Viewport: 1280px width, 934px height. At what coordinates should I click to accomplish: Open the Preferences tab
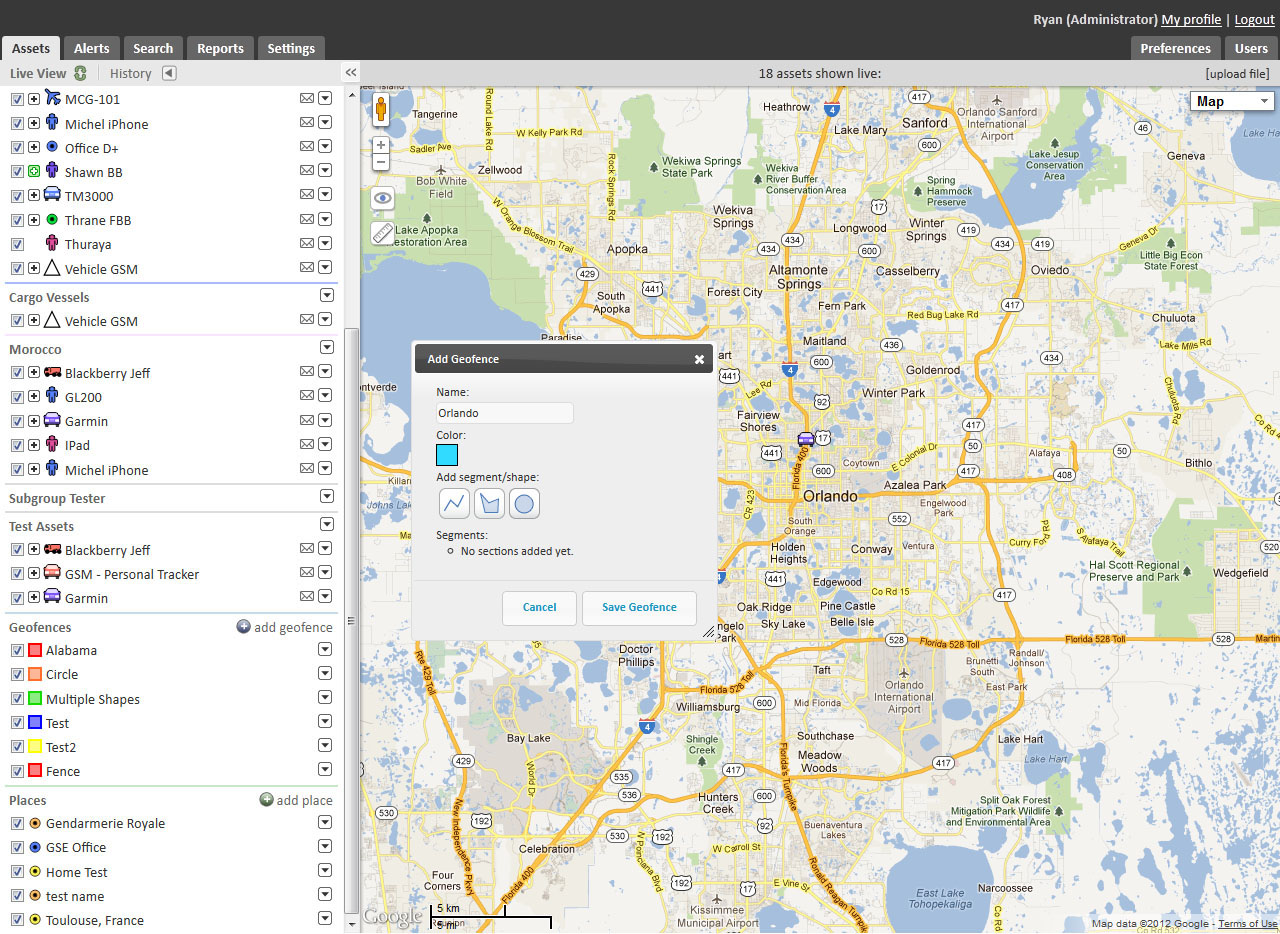coord(1175,47)
